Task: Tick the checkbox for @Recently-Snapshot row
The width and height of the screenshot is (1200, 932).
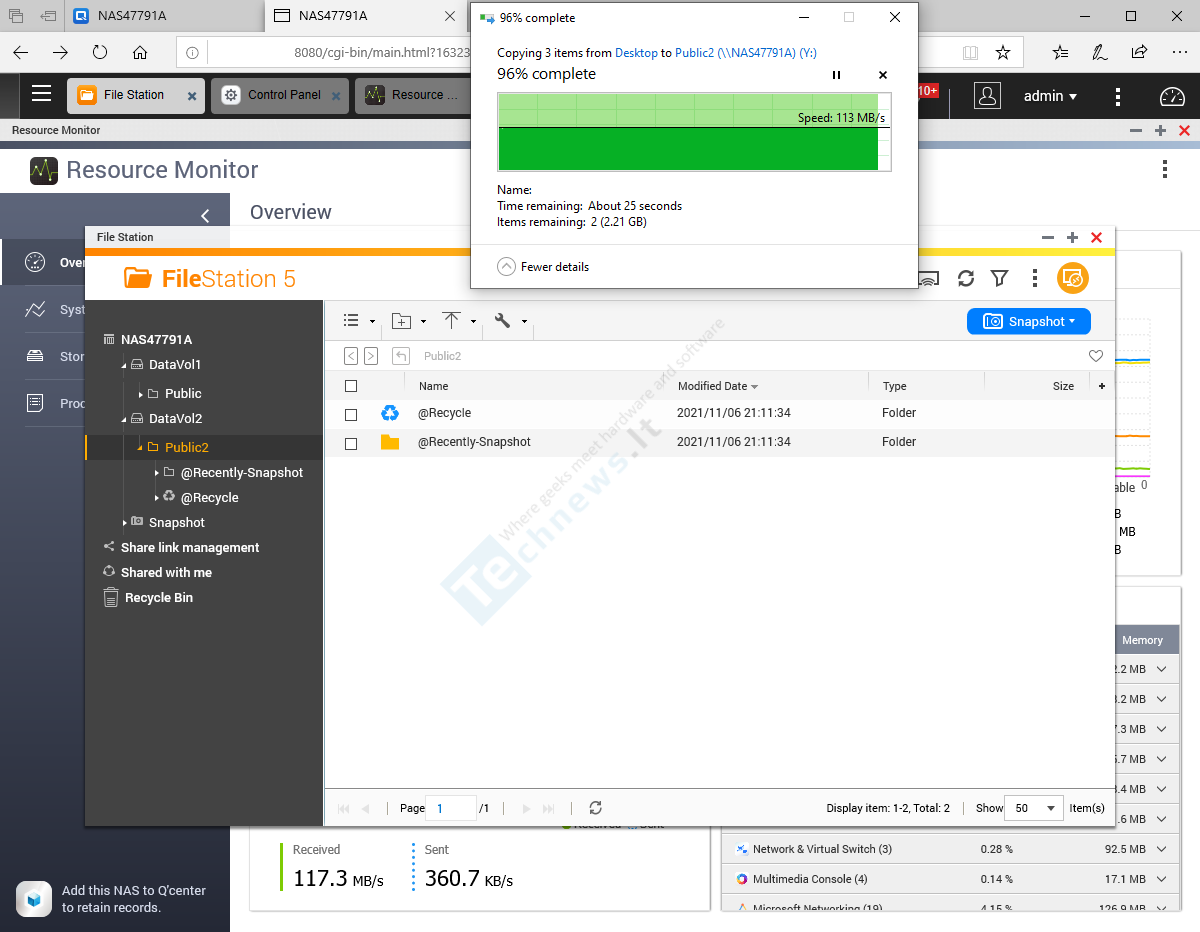Action: [x=351, y=443]
